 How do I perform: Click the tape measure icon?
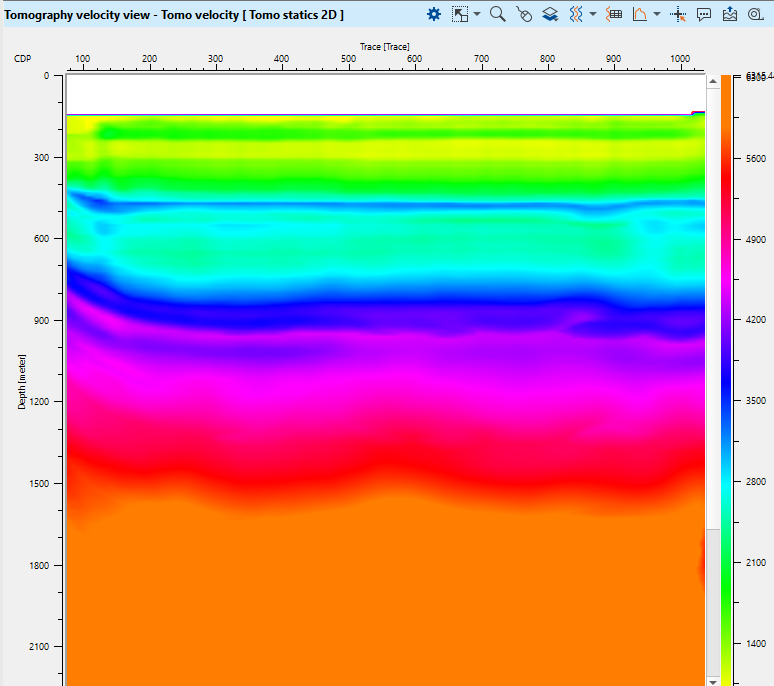coord(756,14)
